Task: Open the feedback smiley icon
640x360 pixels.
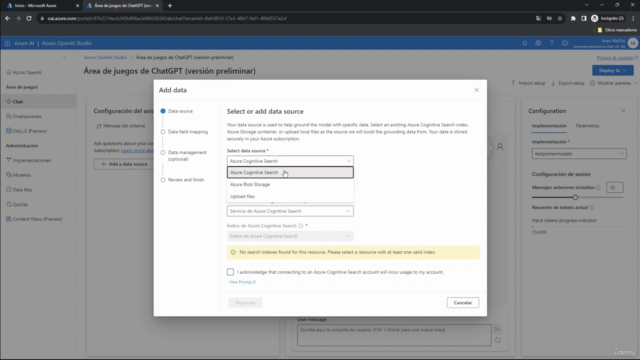Action: coord(564,43)
